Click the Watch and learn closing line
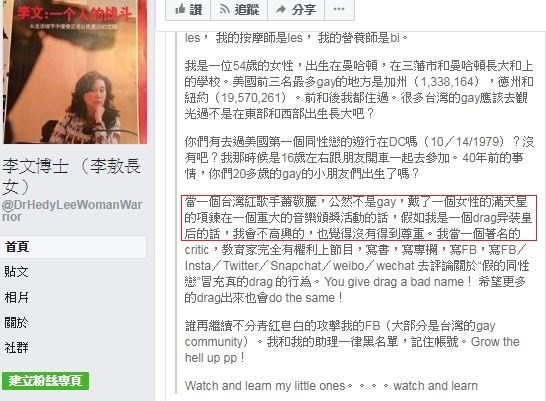This screenshot has height=401, width=546. [331, 386]
